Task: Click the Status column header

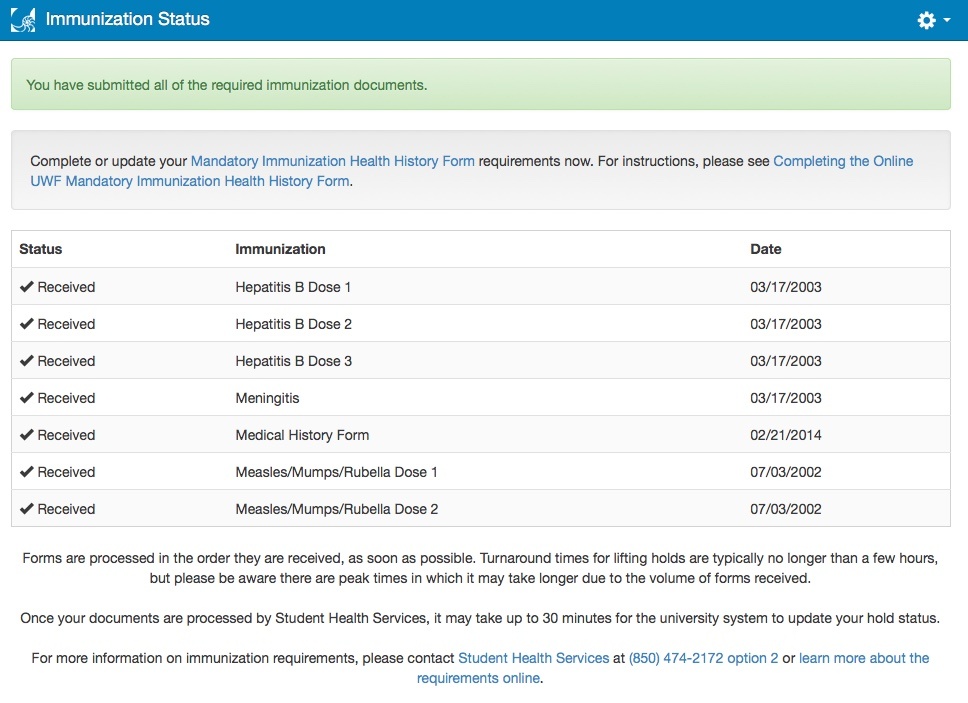Action: click(x=41, y=249)
